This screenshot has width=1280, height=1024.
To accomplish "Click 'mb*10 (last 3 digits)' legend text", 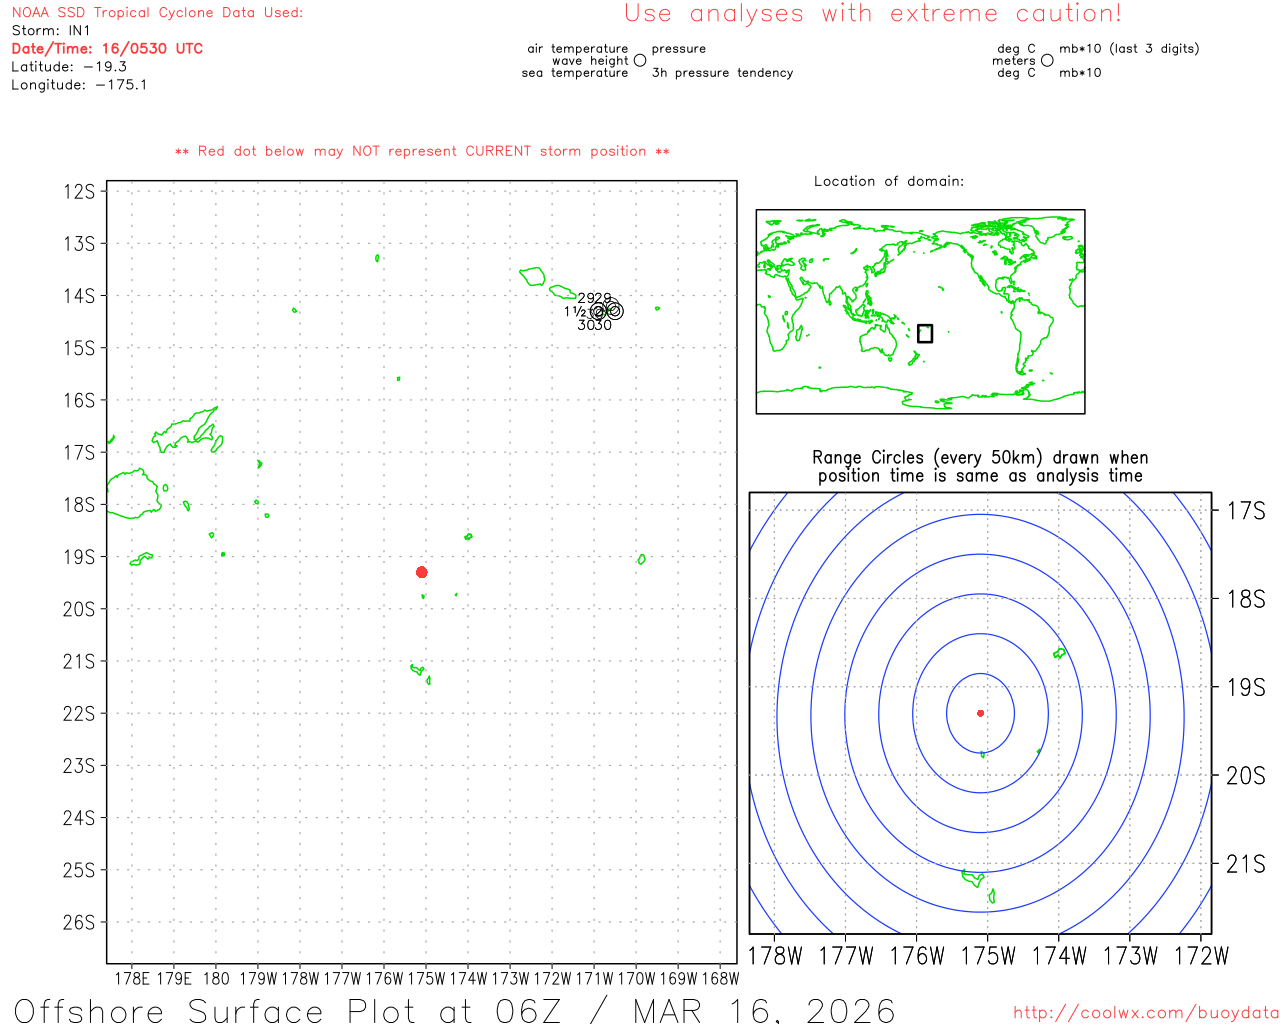I will (1129, 49).
